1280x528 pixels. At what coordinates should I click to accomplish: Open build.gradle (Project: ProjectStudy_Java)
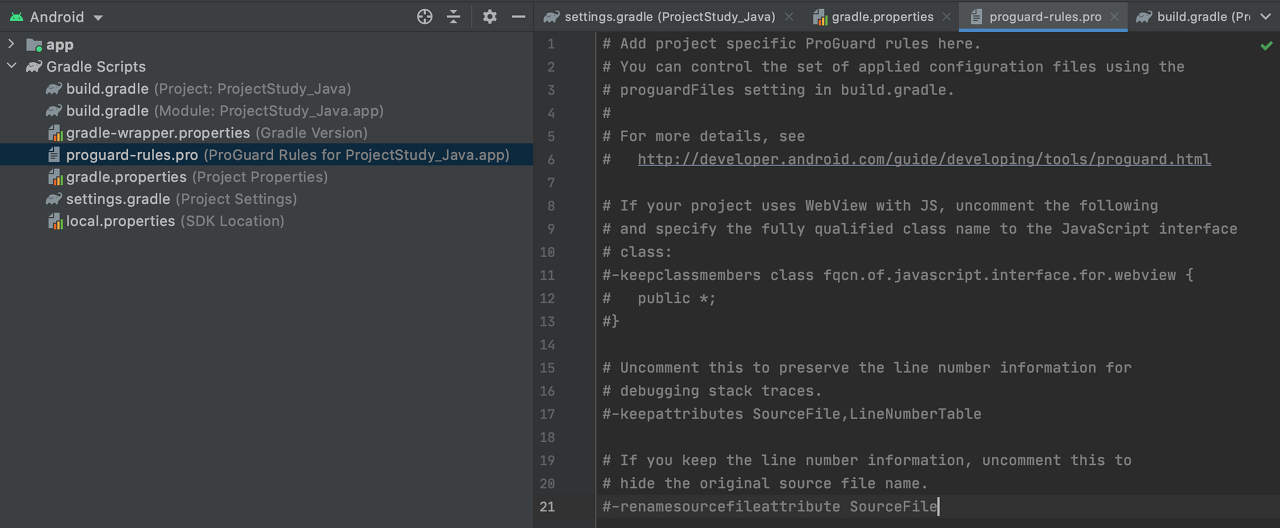point(208,89)
